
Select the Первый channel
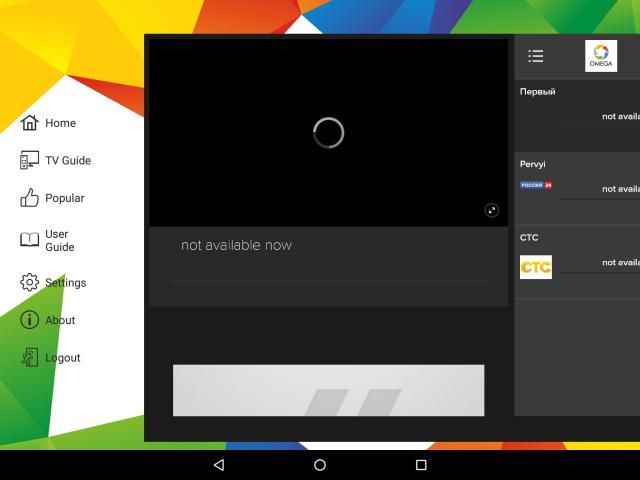click(x=578, y=115)
